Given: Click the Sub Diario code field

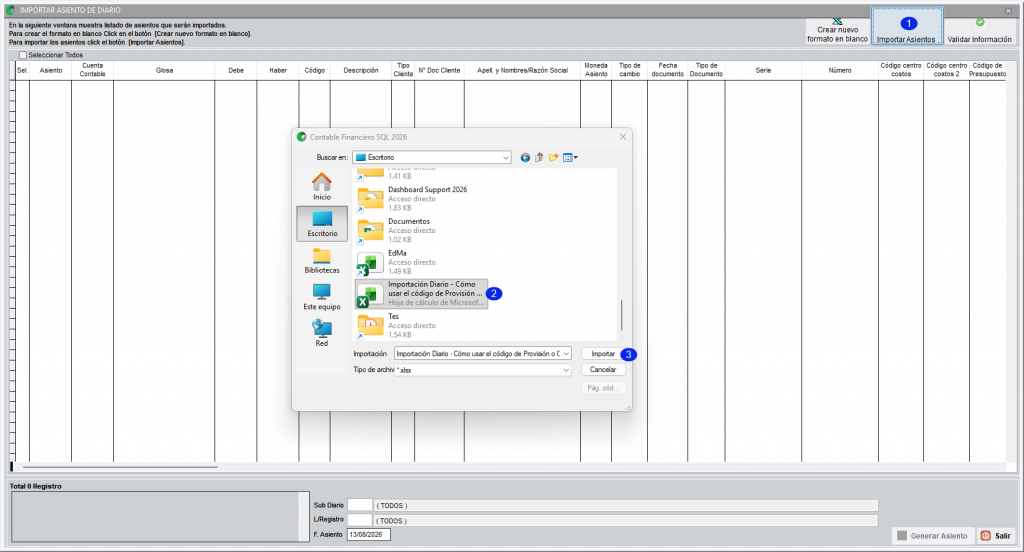Looking at the screenshot, I should click(360, 505).
